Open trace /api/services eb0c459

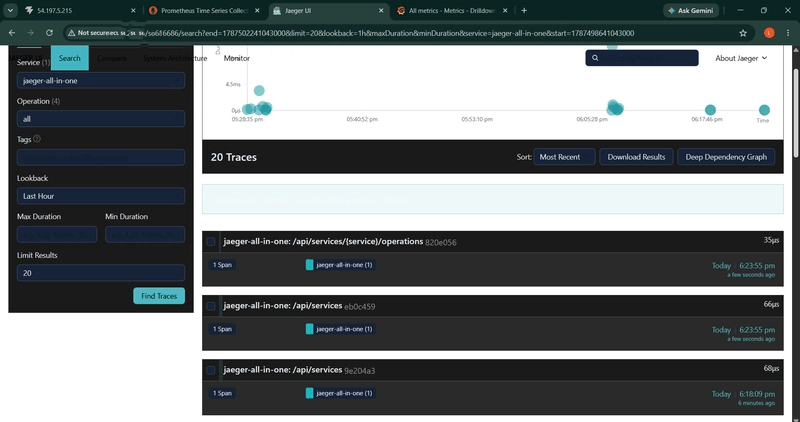[299, 306]
